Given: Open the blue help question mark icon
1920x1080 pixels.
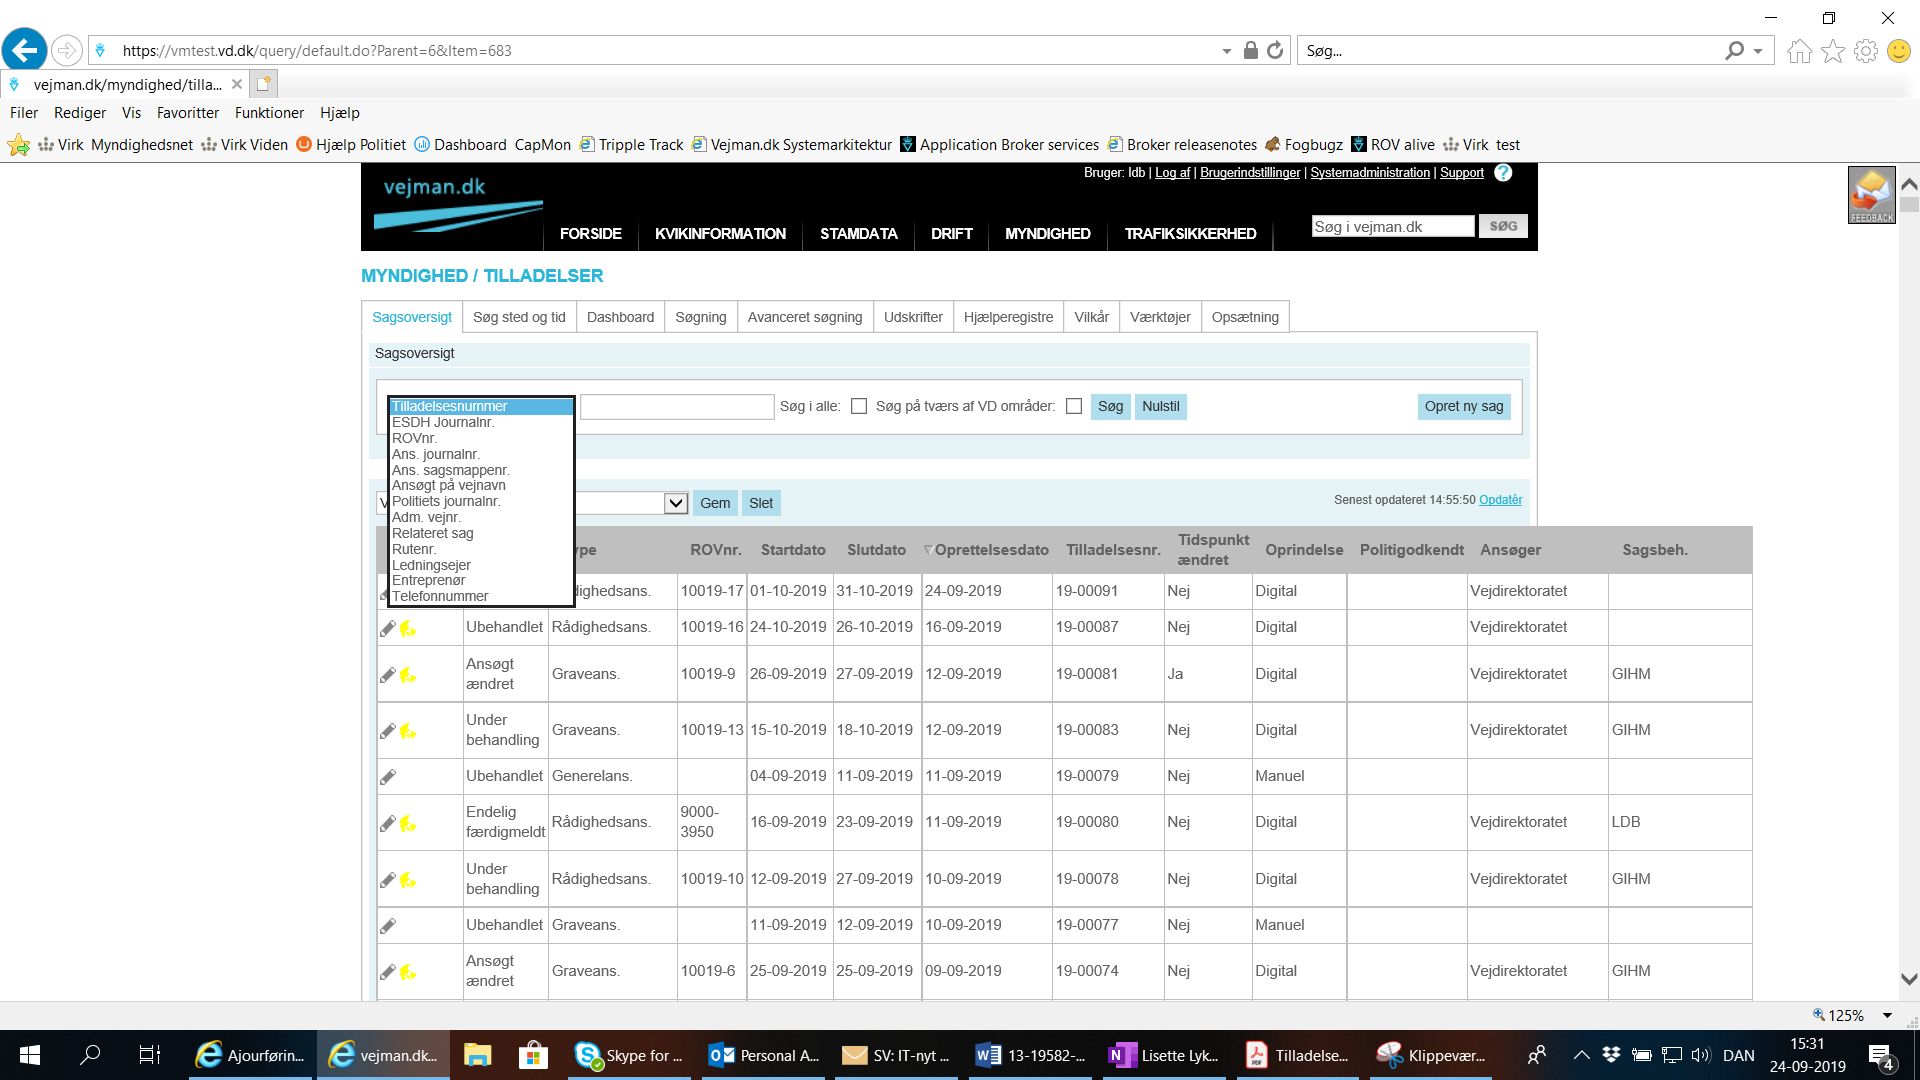Looking at the screenshot, I should click(1503, 173).
